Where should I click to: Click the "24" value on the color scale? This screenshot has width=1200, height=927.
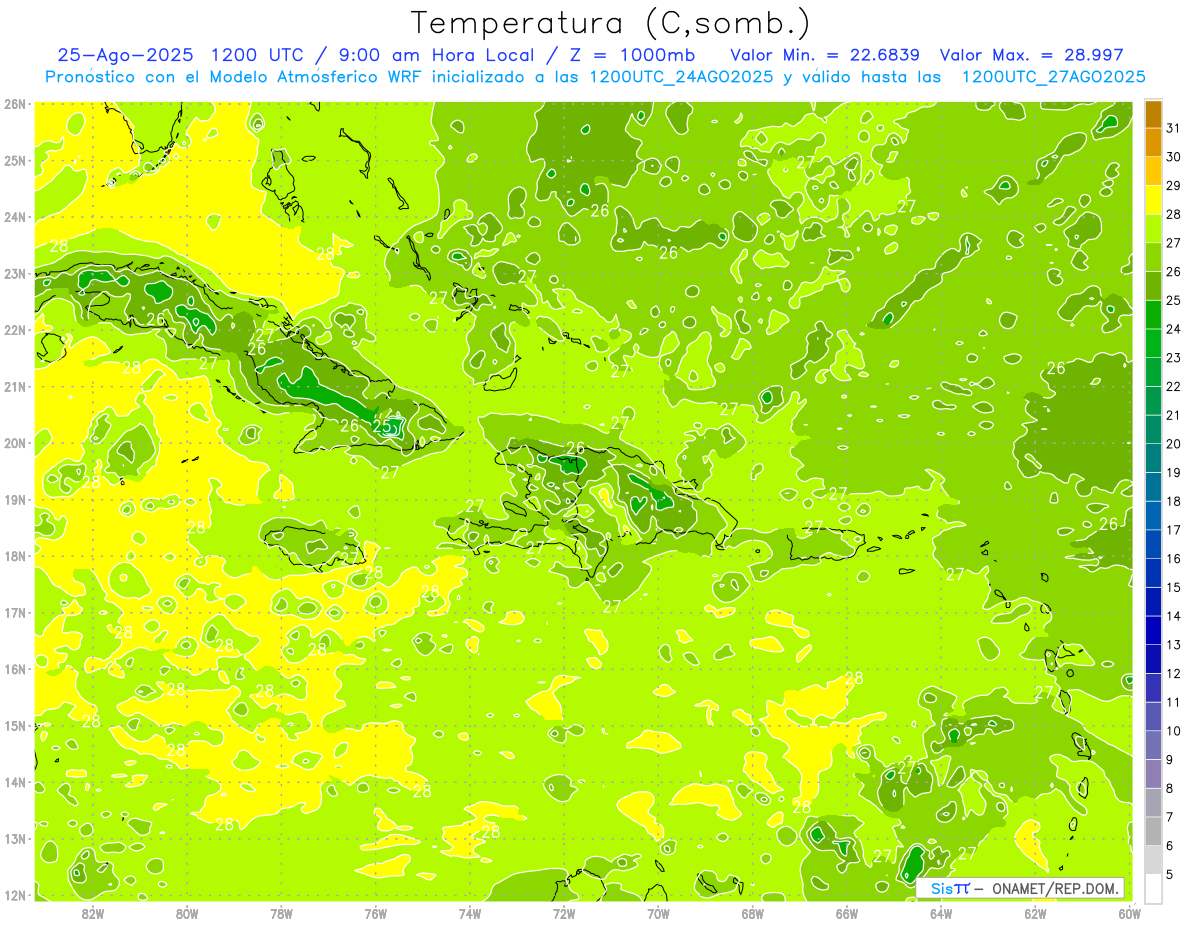point(1174,329)
